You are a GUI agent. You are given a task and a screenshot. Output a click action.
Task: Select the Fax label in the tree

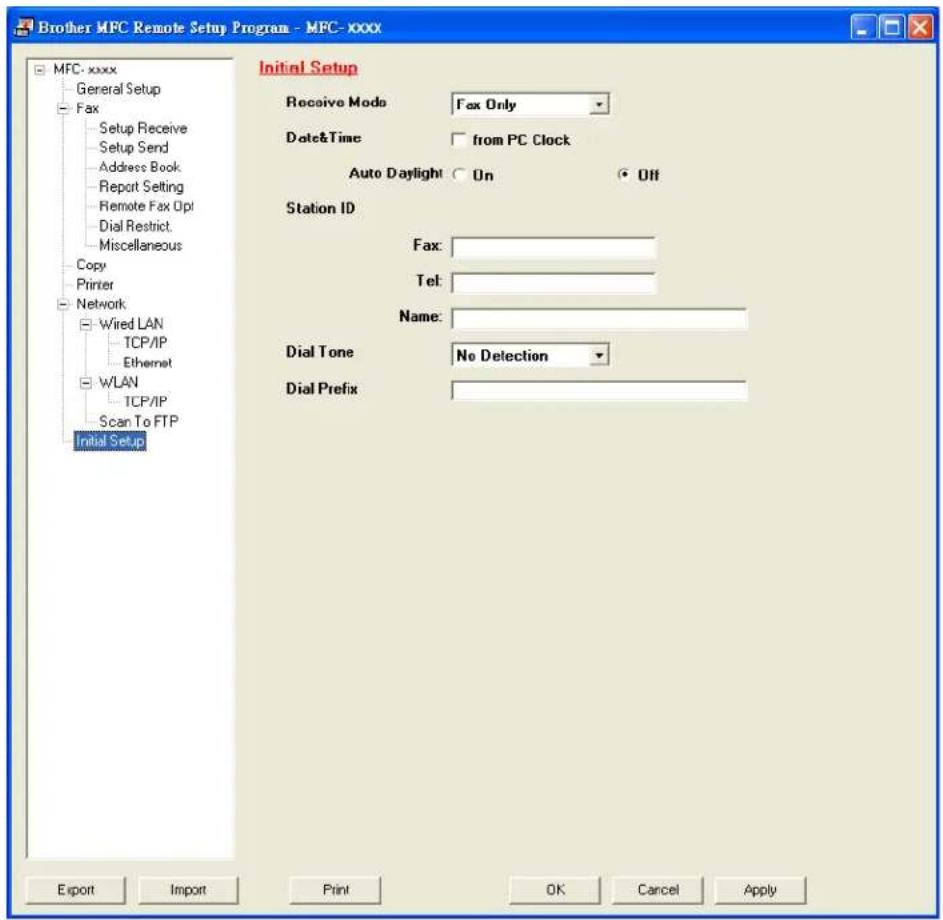pyautogui.click(x=87, y=109)
